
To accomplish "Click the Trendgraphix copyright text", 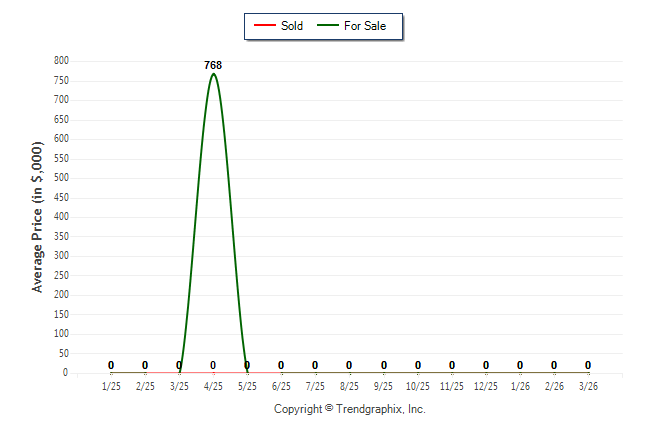I will (350, 409).
